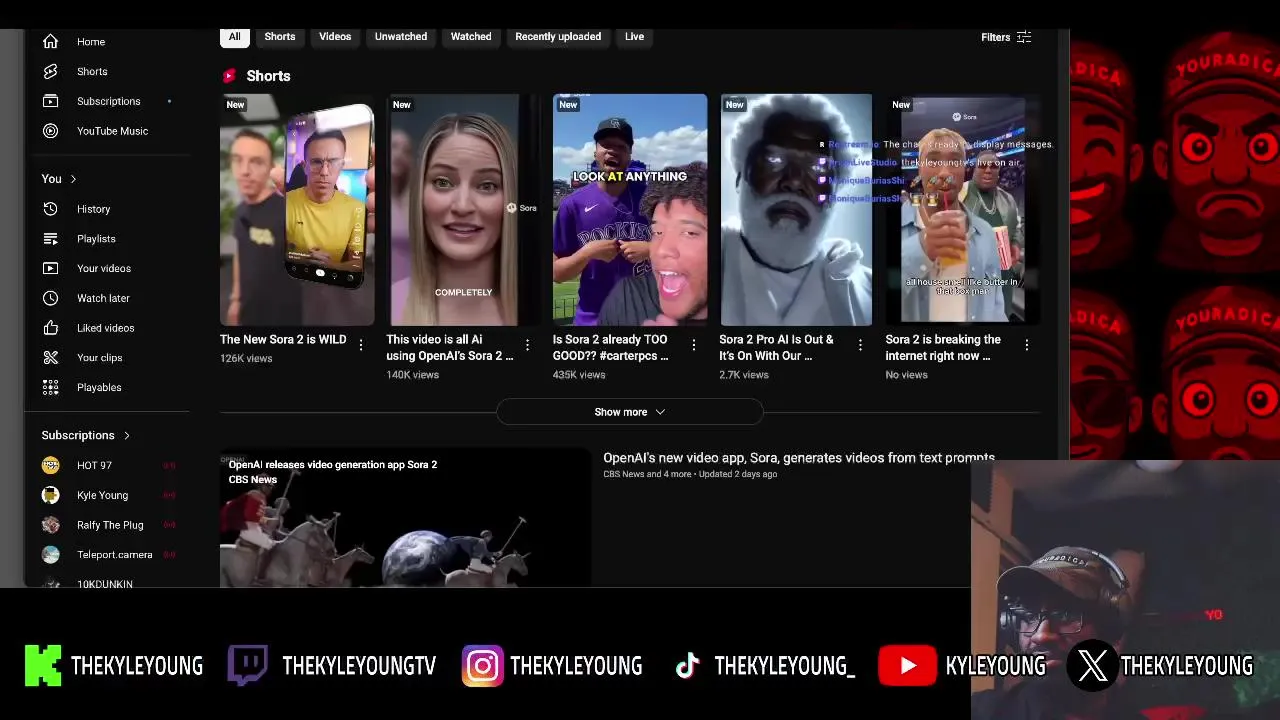Play Short thumbnail with man in yellow shirt

[x=297, y=210]
